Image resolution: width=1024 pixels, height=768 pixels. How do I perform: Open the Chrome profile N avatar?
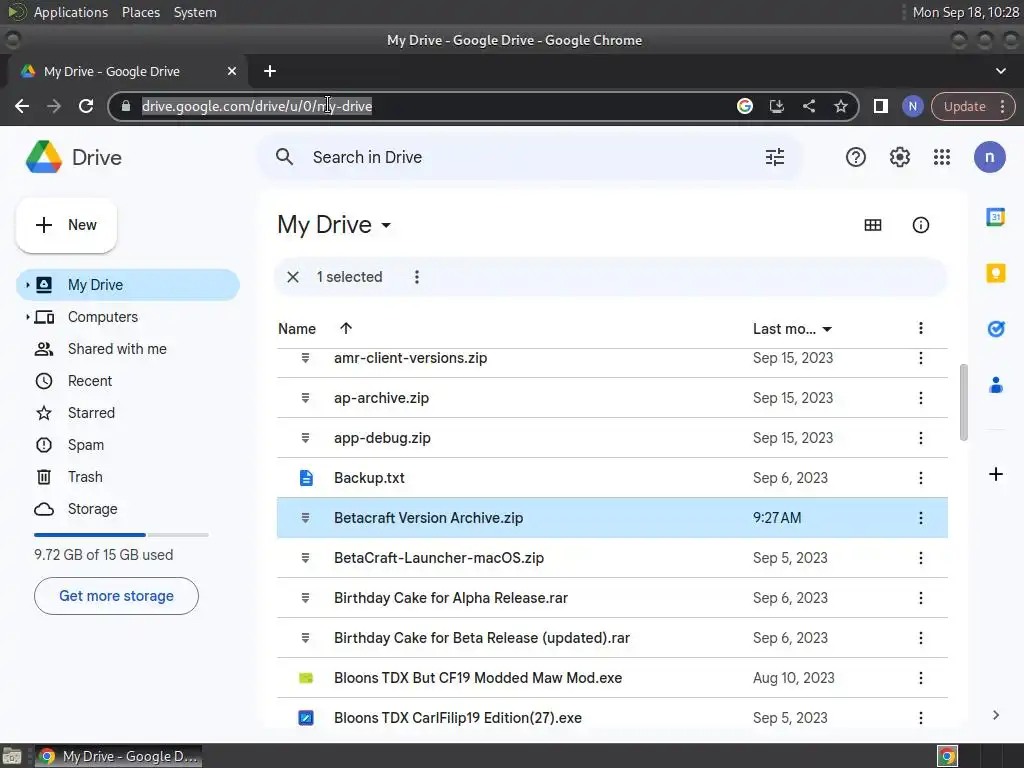[x=912, y=106]
